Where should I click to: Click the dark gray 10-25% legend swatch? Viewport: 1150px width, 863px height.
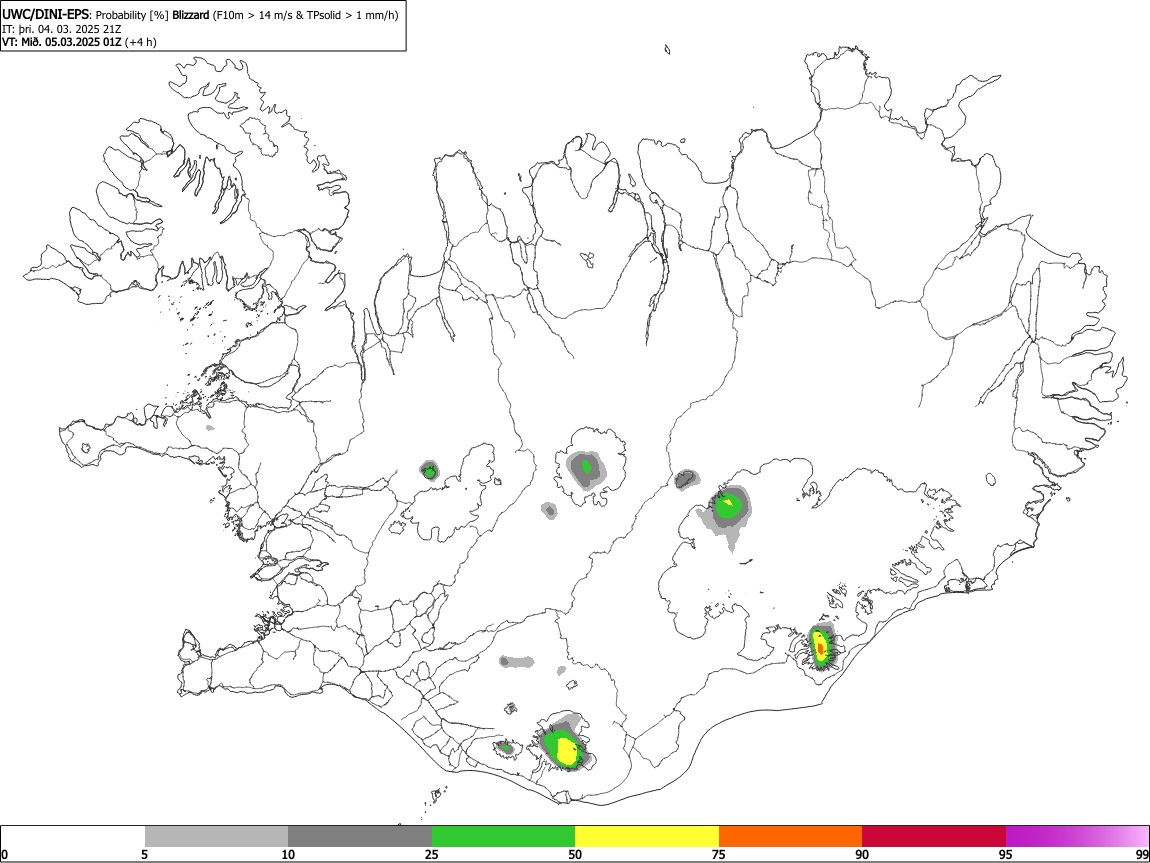click(x=360, y=836)
